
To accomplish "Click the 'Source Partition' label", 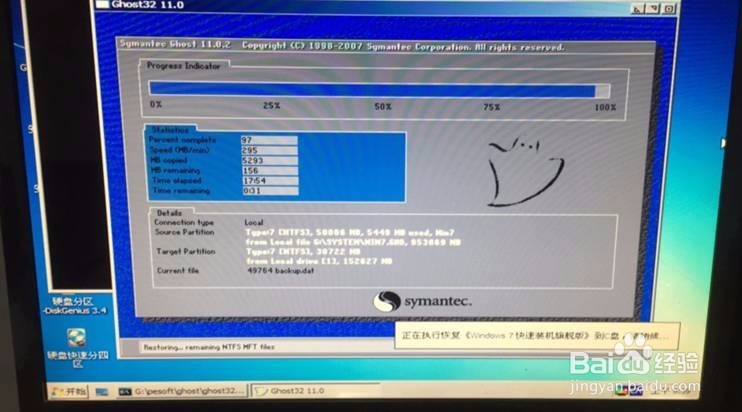I will coord(185,232).
